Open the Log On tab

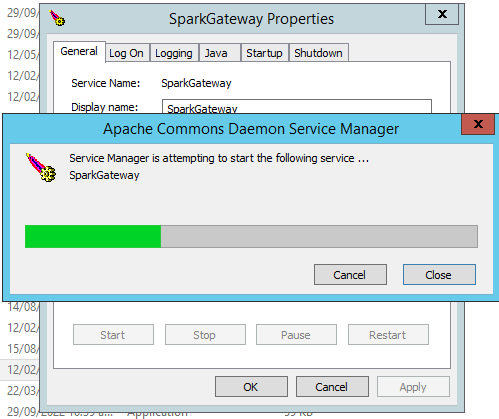pos(126,53)
